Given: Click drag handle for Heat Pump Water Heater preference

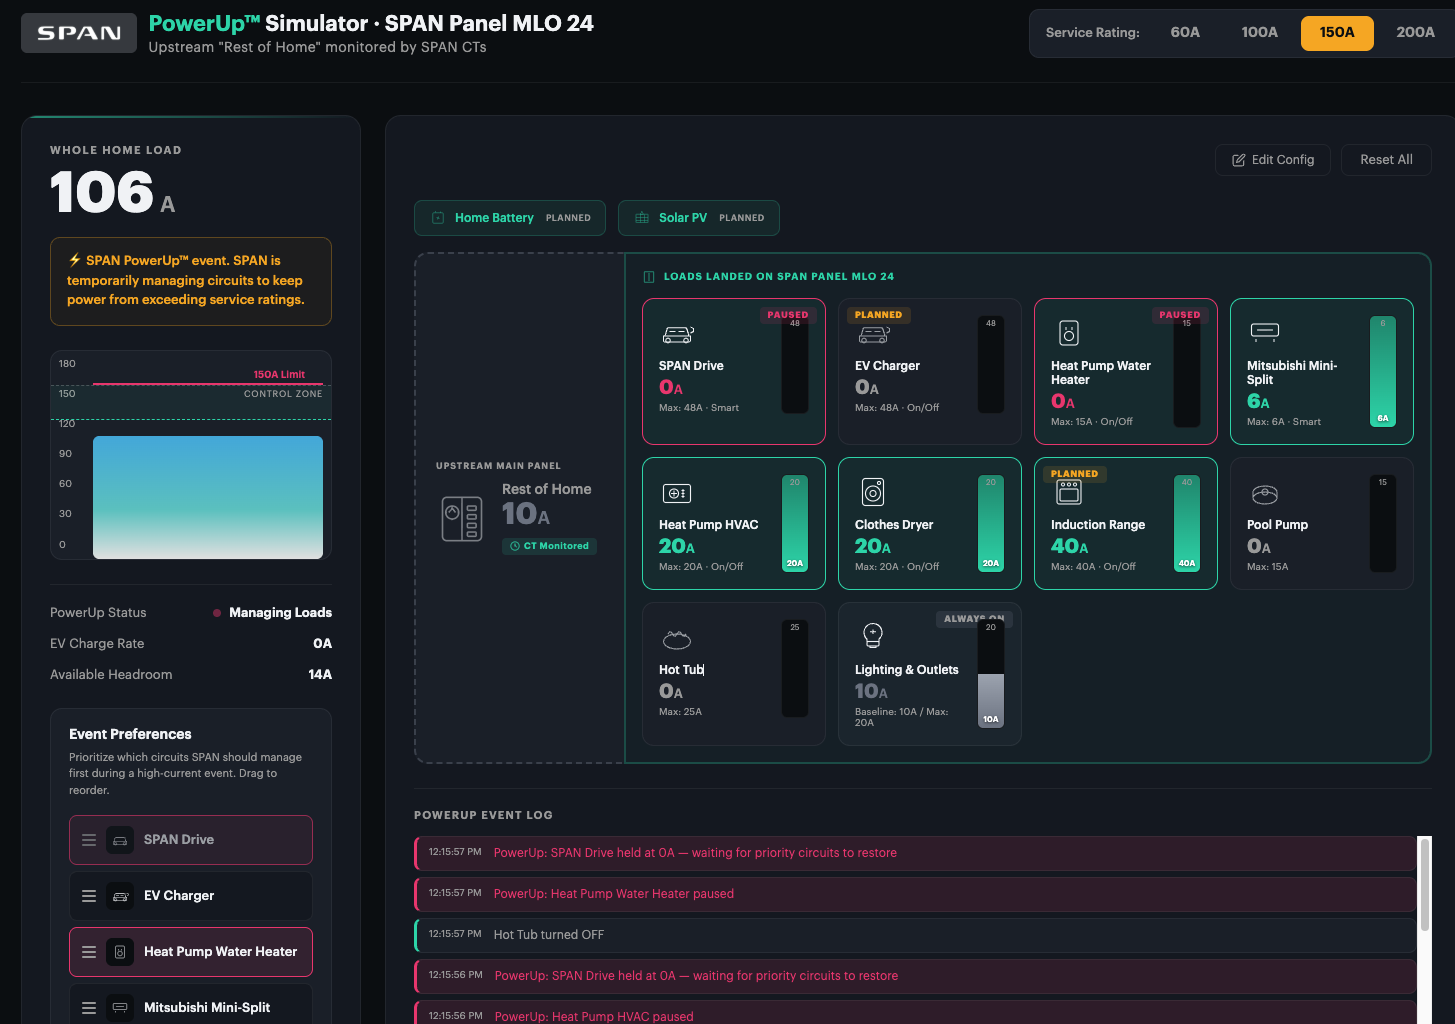Looking at the screenshot, I should point(89,952).
